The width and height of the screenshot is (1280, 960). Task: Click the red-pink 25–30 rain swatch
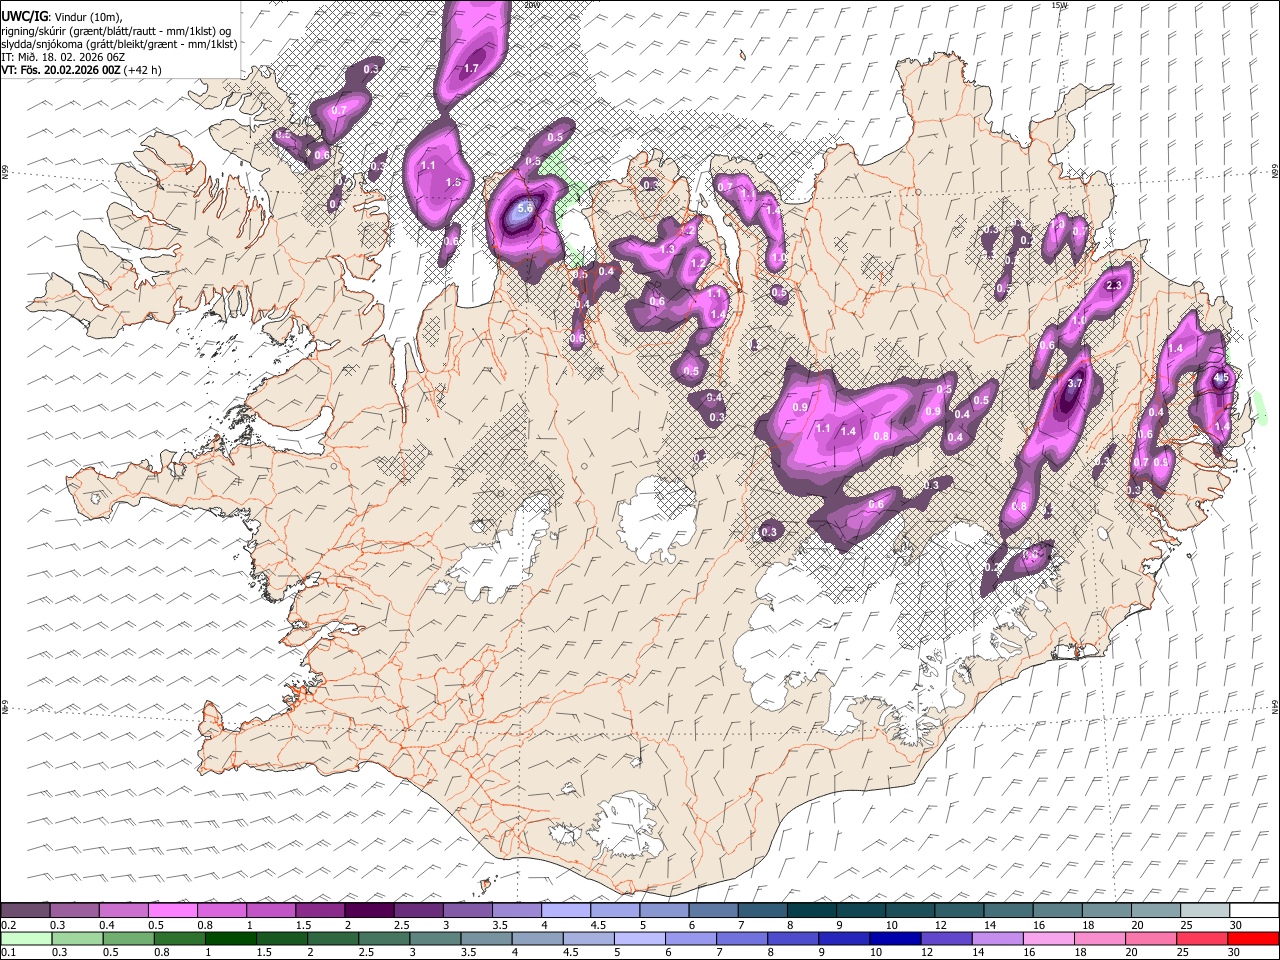(1202, 938)
